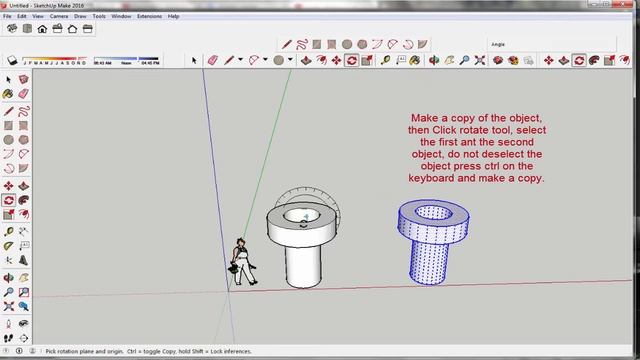Toggle Show/Hide Shadows button
This screenshot has width=640, height=360.
12,60
